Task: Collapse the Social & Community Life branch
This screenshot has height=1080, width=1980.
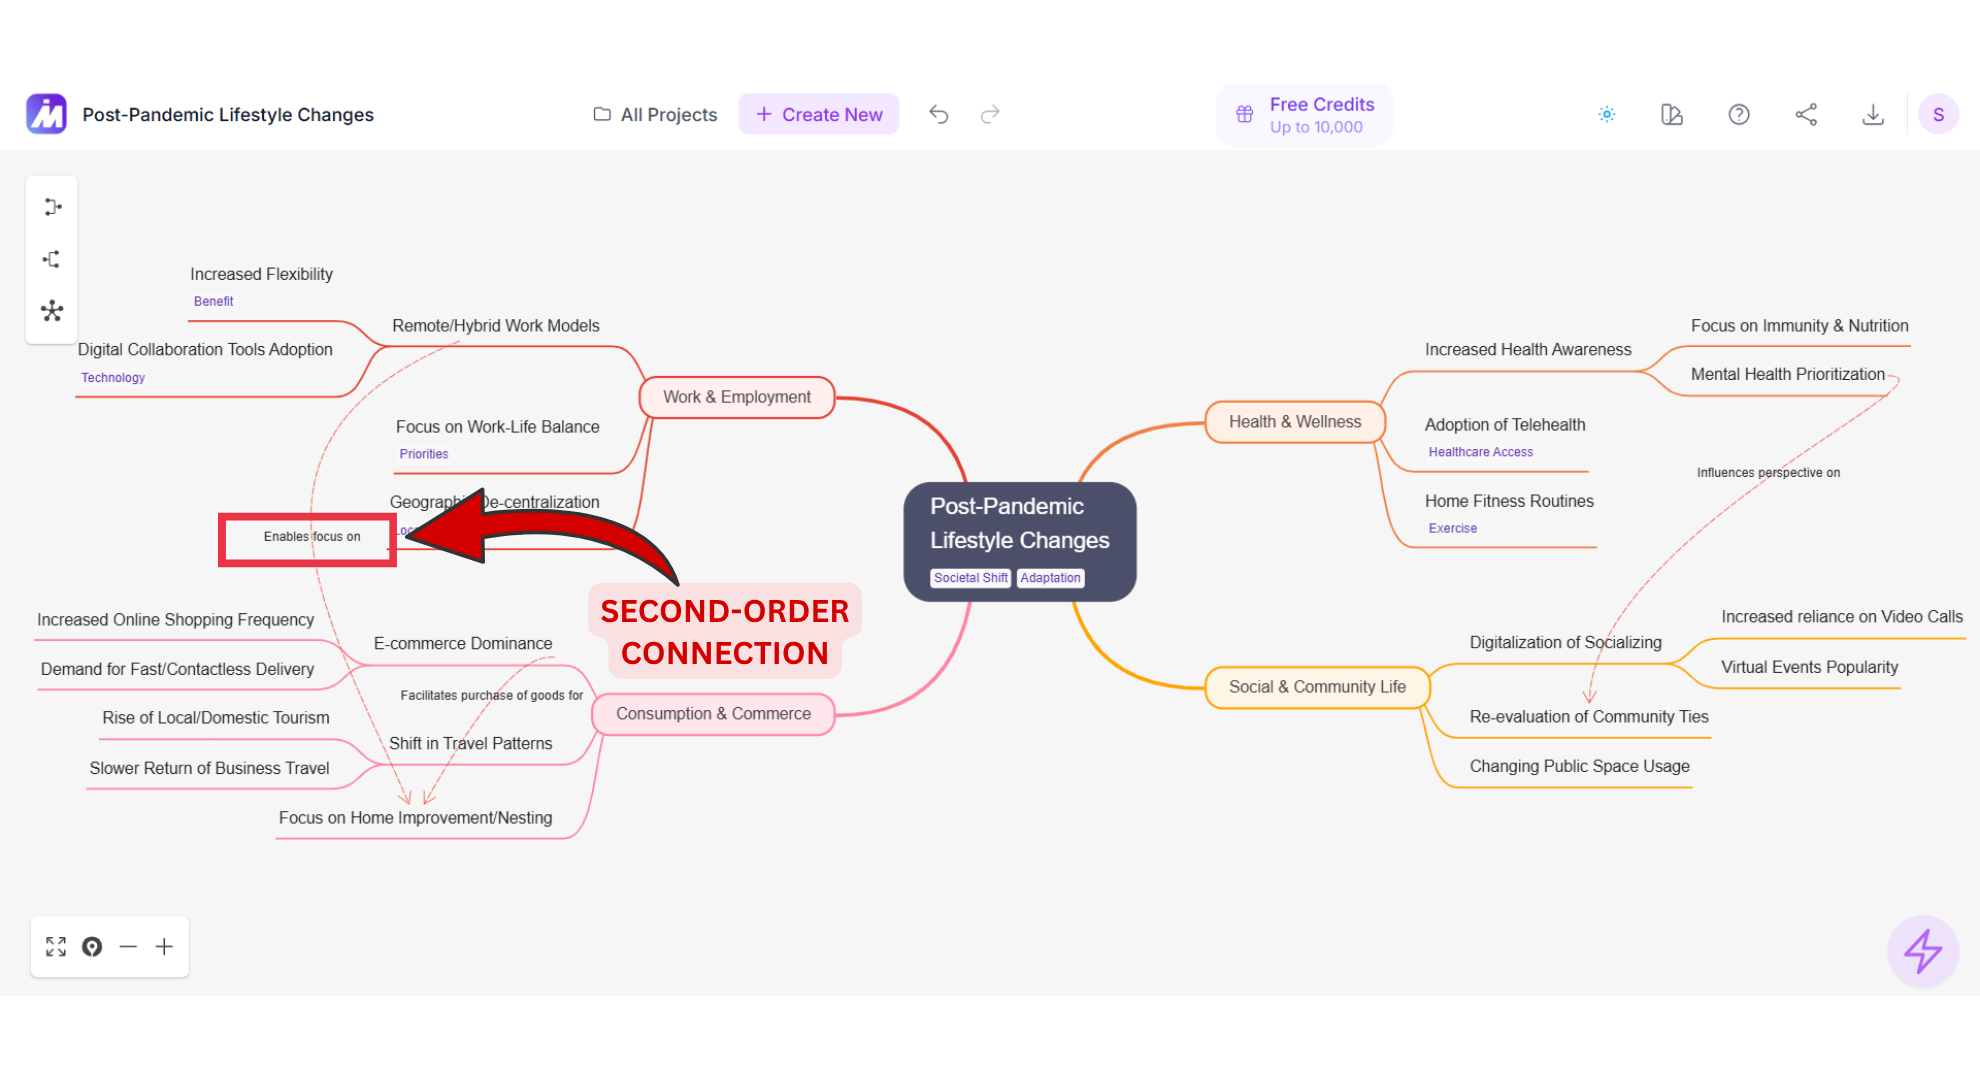Action: pyautogui.click(x=1317, y=687)
